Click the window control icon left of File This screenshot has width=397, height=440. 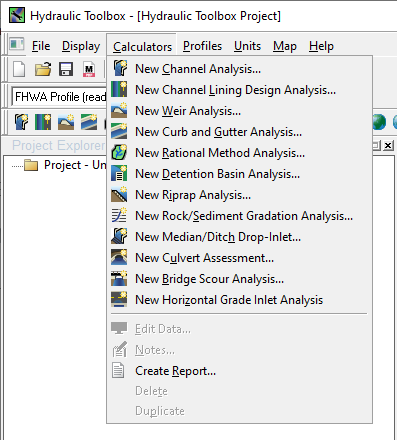click(x=17, y=45)
